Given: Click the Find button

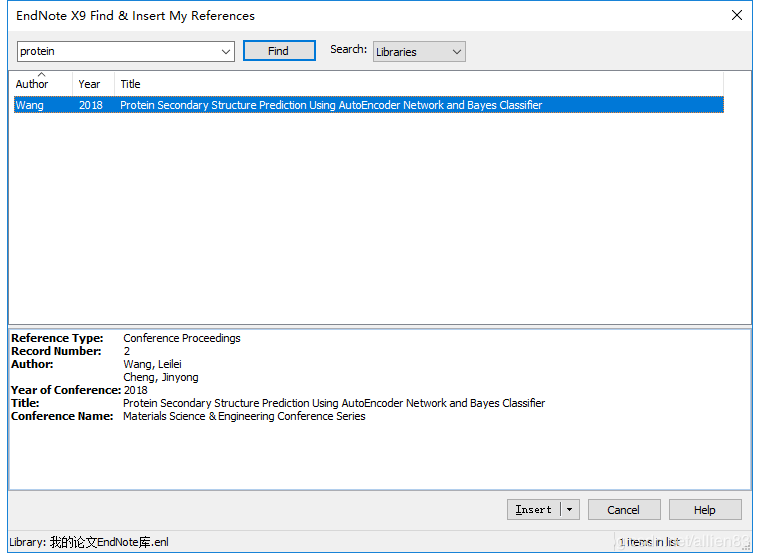Looking at the screenshot, I should tap(279, 51).
